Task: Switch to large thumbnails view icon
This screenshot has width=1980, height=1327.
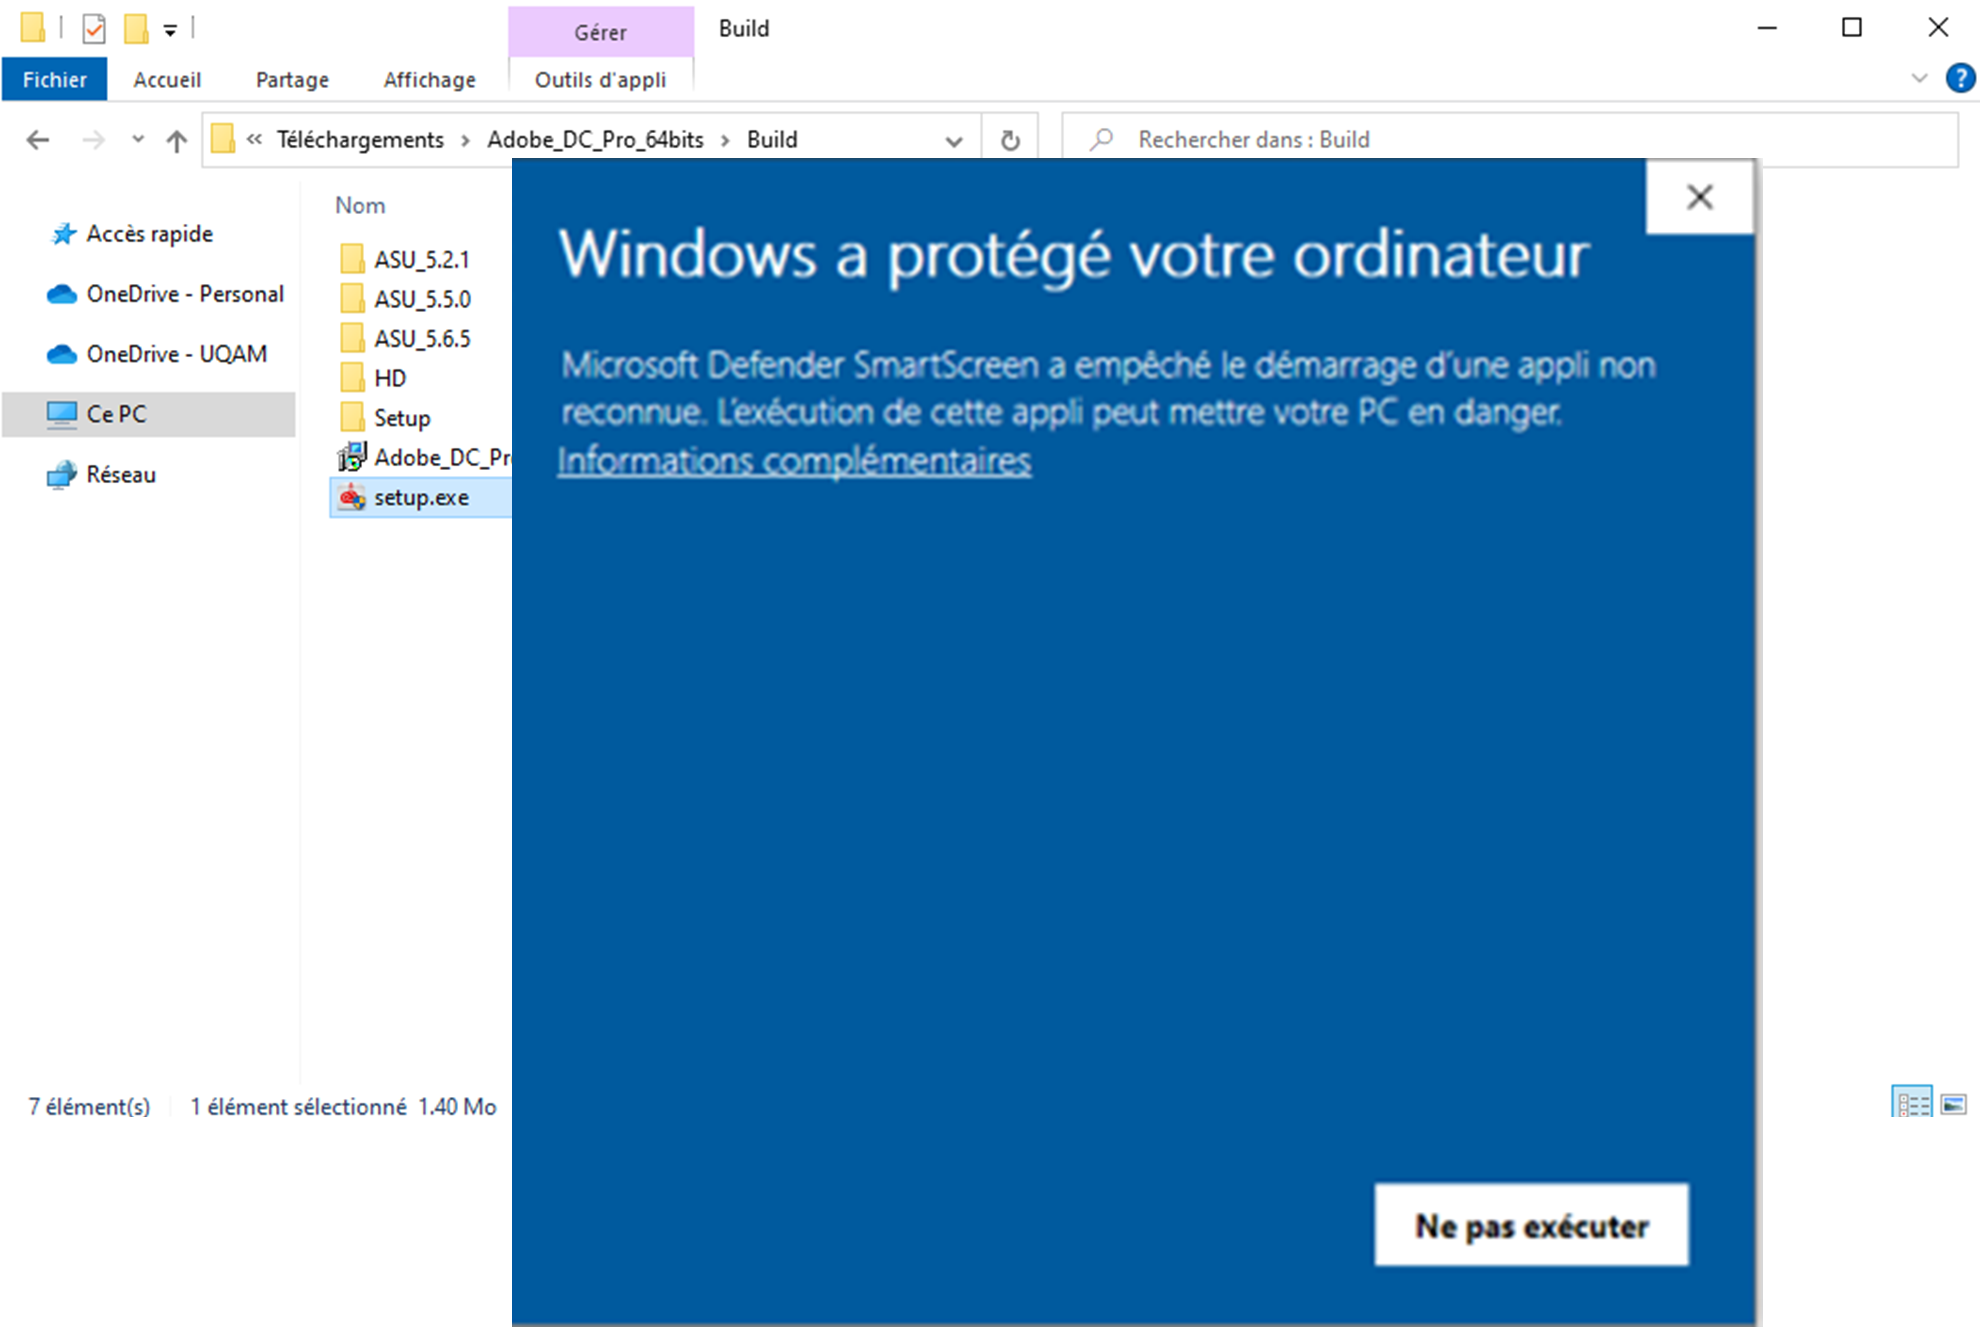Action: pyautogui.click(x=1953, y=1104)
